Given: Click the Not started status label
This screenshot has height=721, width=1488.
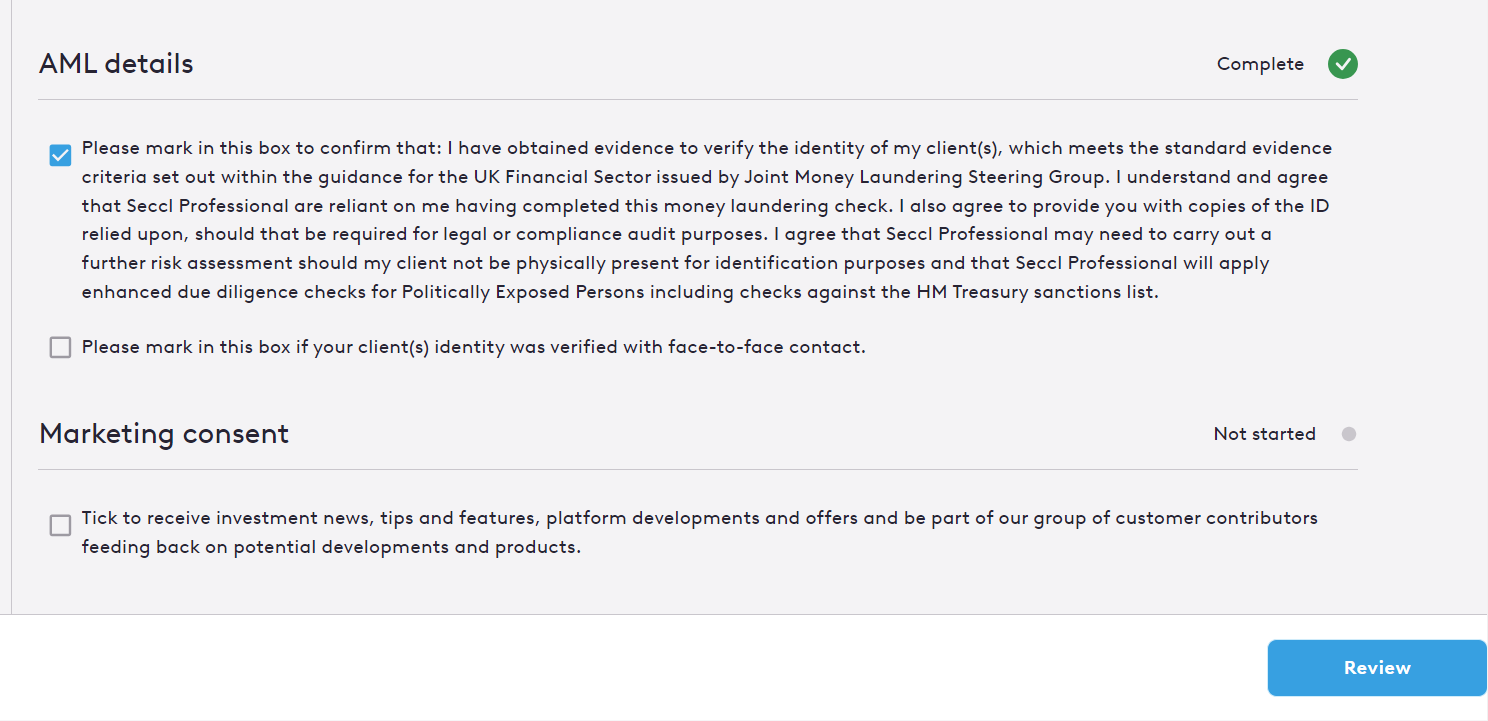Looking at the screenshot, I should click(1264, 434).
